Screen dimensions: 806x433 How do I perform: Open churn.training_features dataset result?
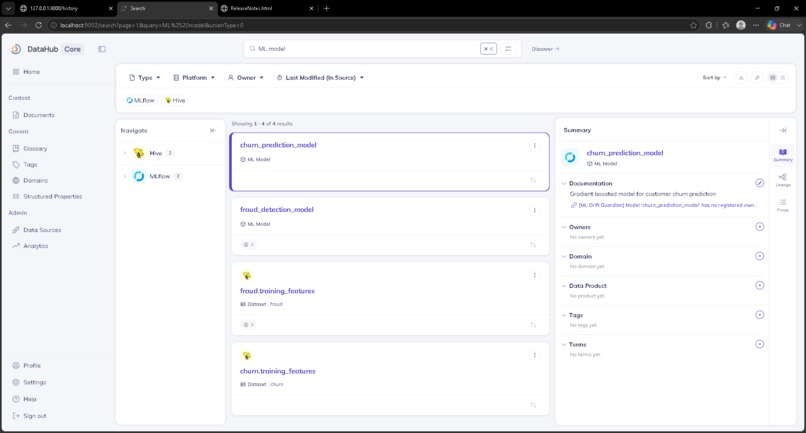coord(278,371)
